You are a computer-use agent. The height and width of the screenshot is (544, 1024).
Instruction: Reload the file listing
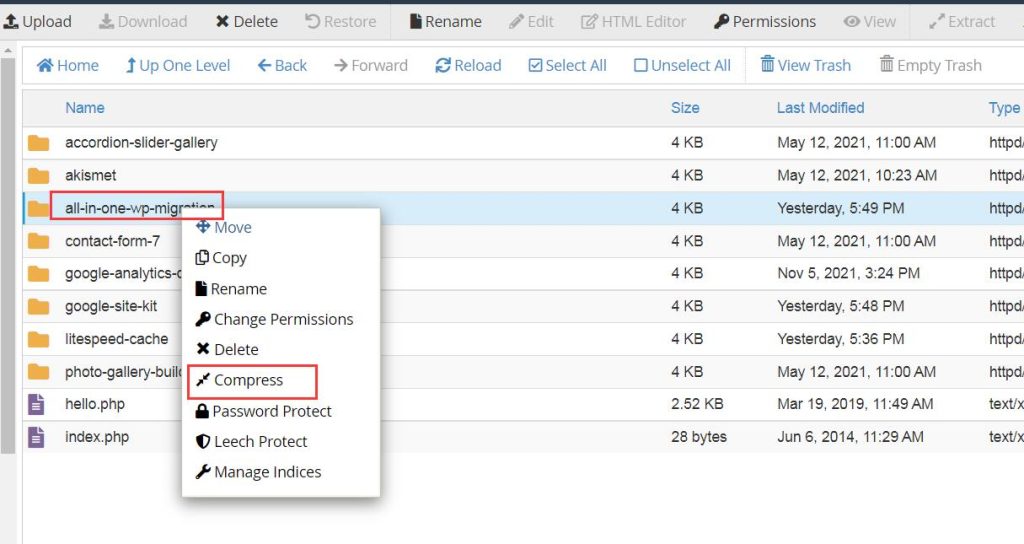[468, 65]
